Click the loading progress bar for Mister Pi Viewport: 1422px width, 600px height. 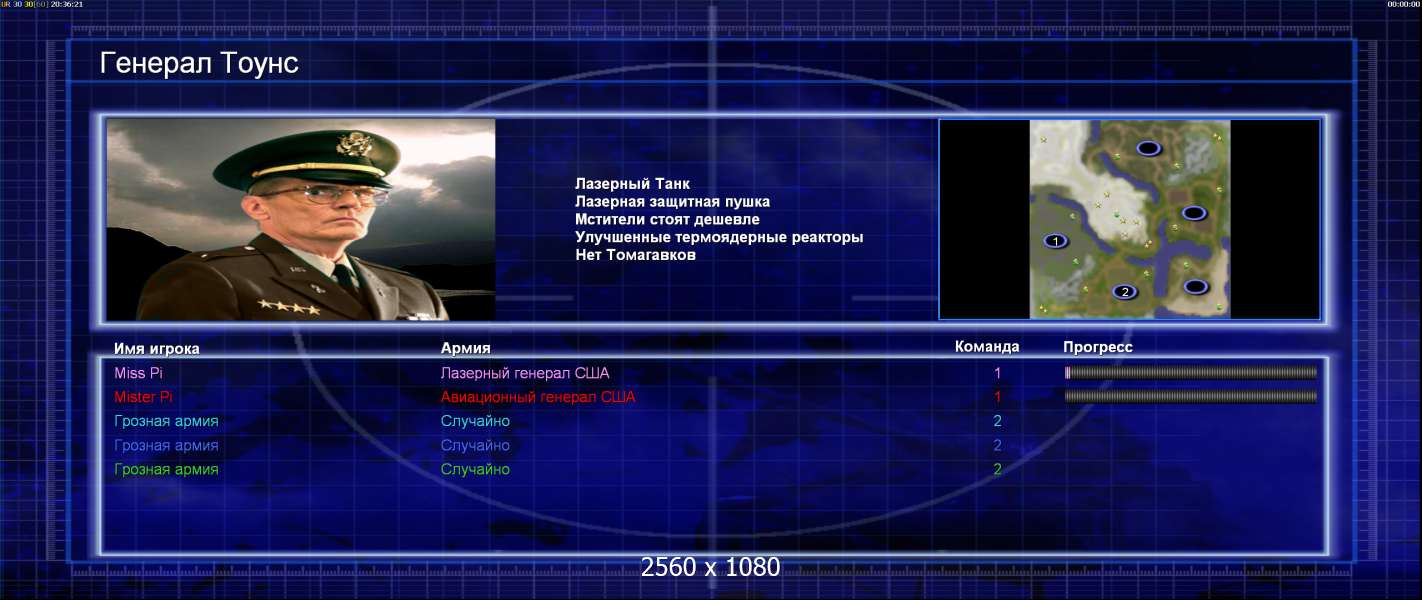click(x=1191, y=397)
